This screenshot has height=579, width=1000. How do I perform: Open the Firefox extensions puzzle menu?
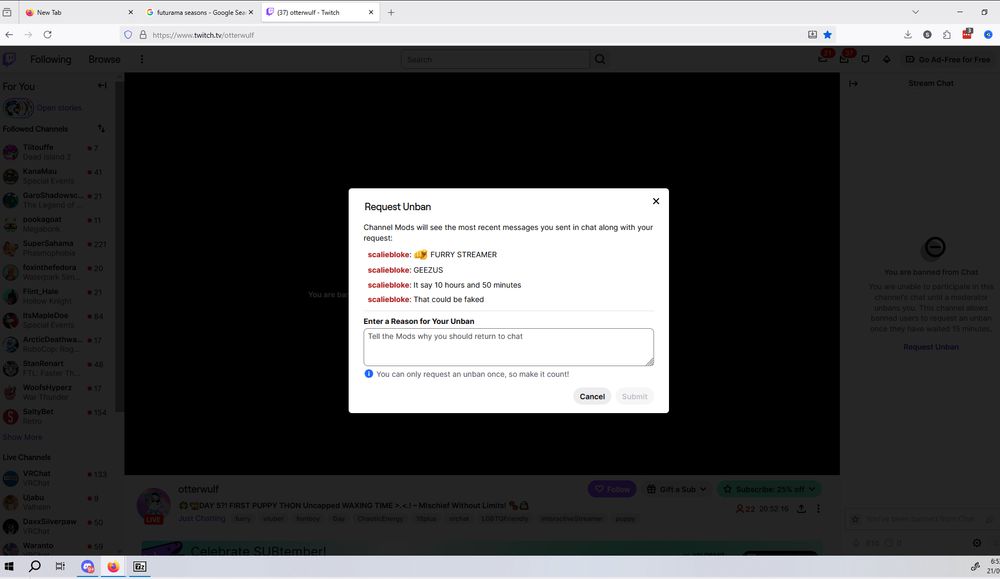coord(947,34)
